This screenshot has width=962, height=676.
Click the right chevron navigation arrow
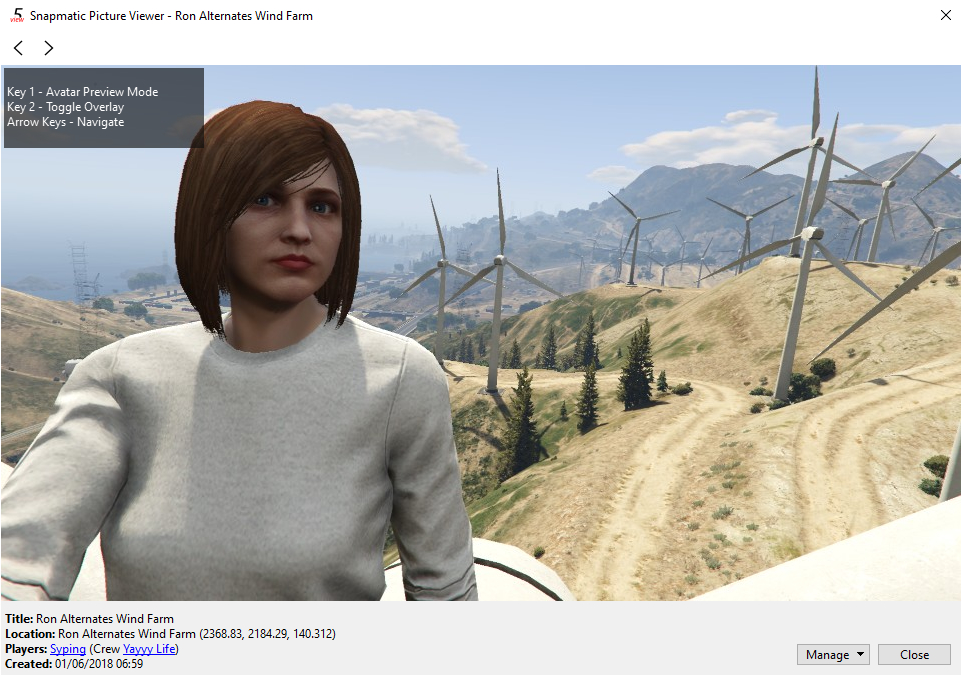click(x=48, y=47)
